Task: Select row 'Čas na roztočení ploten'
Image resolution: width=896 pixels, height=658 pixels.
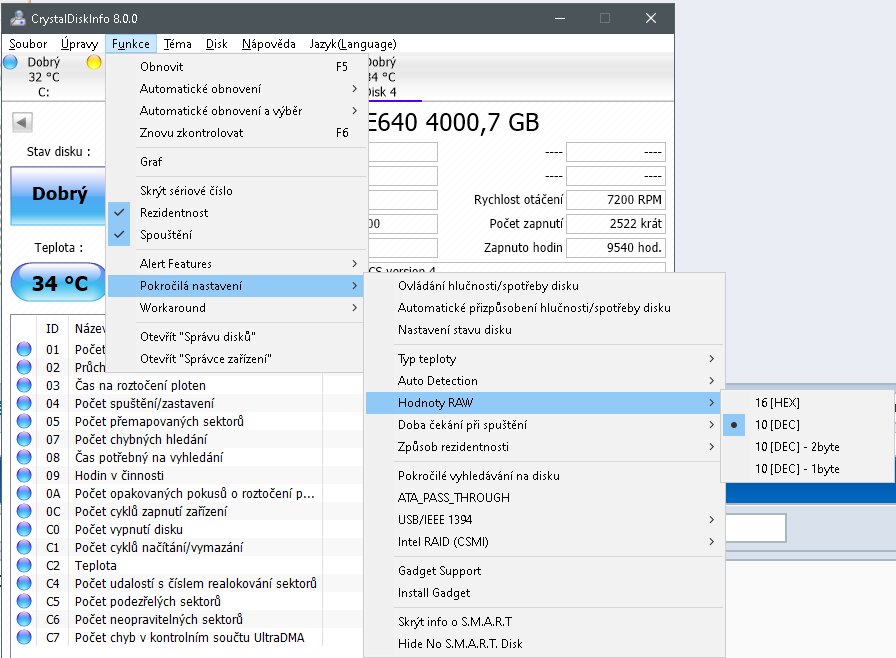Action: 187,386
